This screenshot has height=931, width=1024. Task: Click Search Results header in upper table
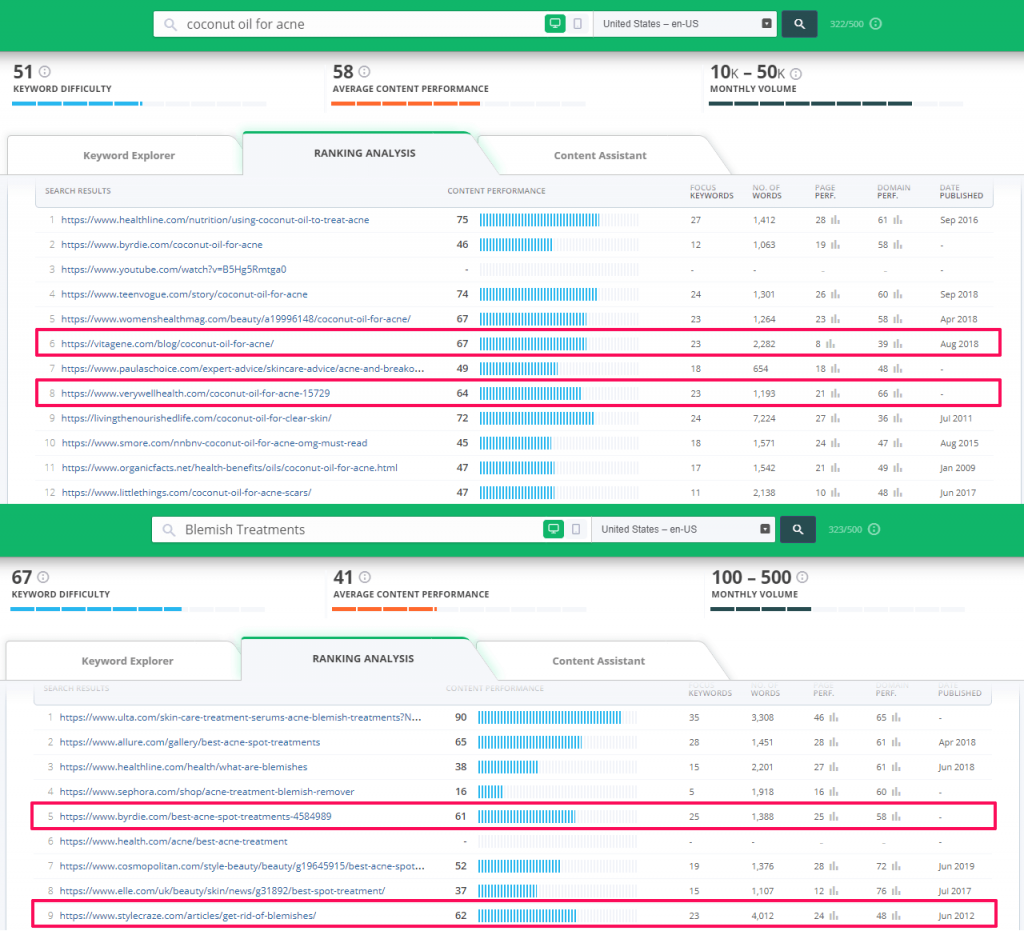coord(78,191)
